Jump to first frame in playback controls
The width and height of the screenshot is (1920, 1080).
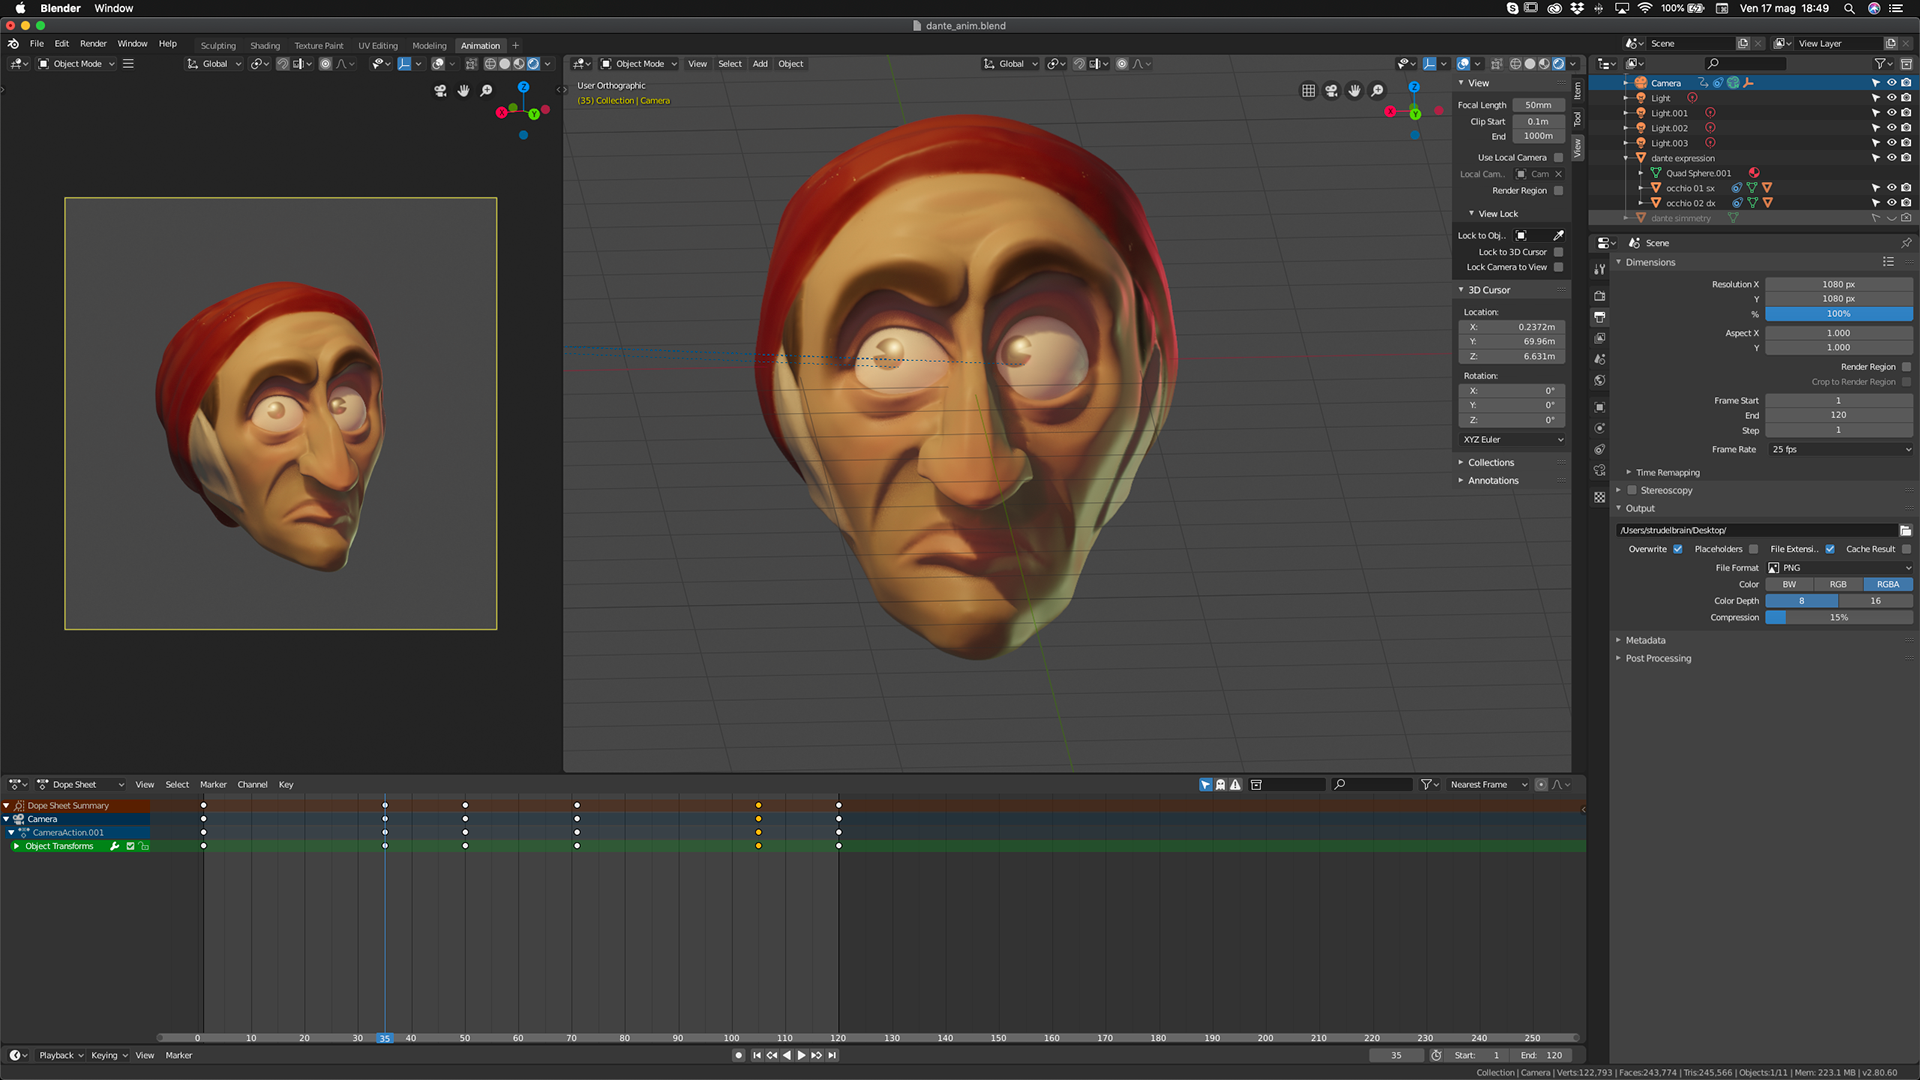click(x=756, y=1056)
